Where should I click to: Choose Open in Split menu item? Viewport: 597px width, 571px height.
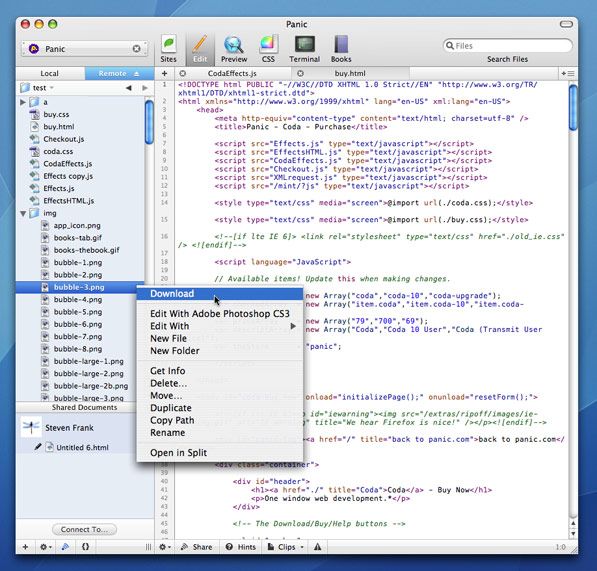(x=220, y=453)
